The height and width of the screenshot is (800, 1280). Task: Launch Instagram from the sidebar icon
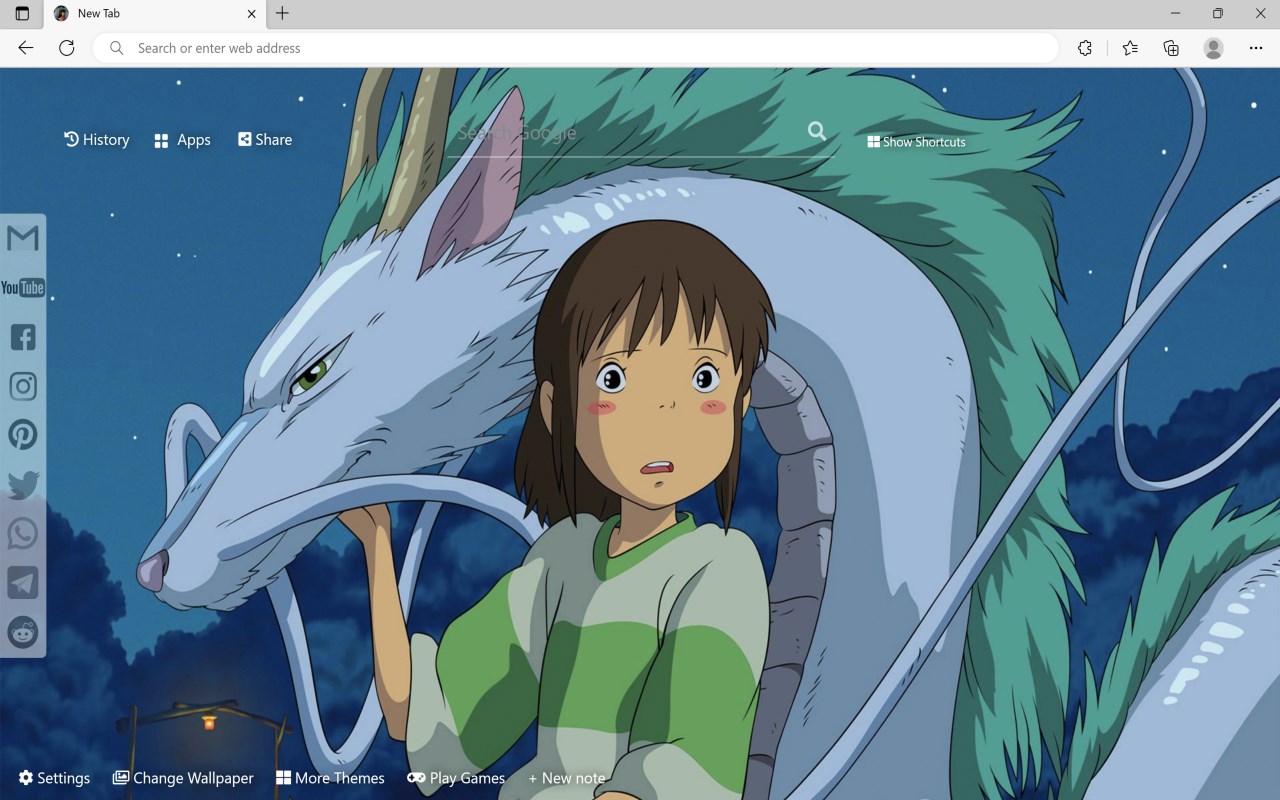pos(22,386)
